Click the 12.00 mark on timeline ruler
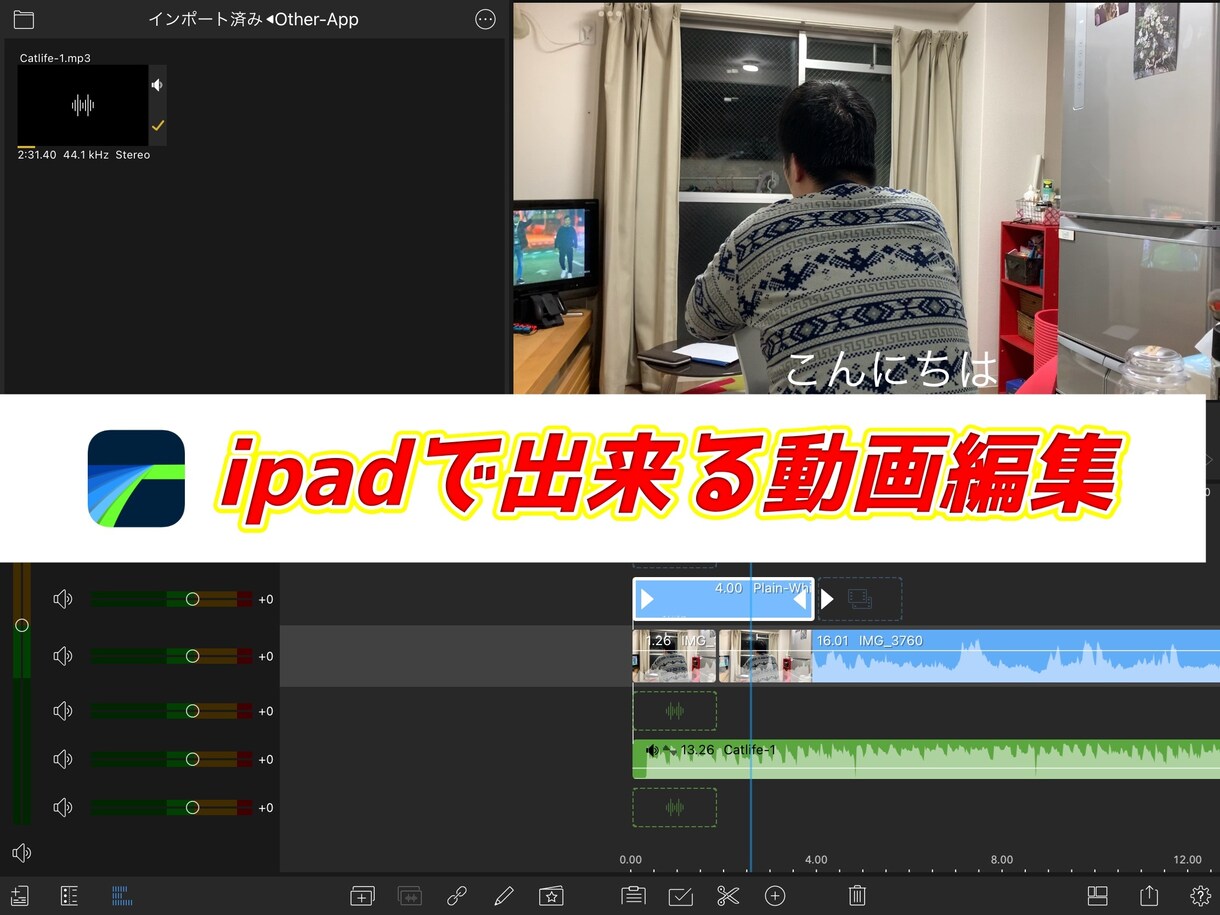1220x915 pixels. 1187,860
